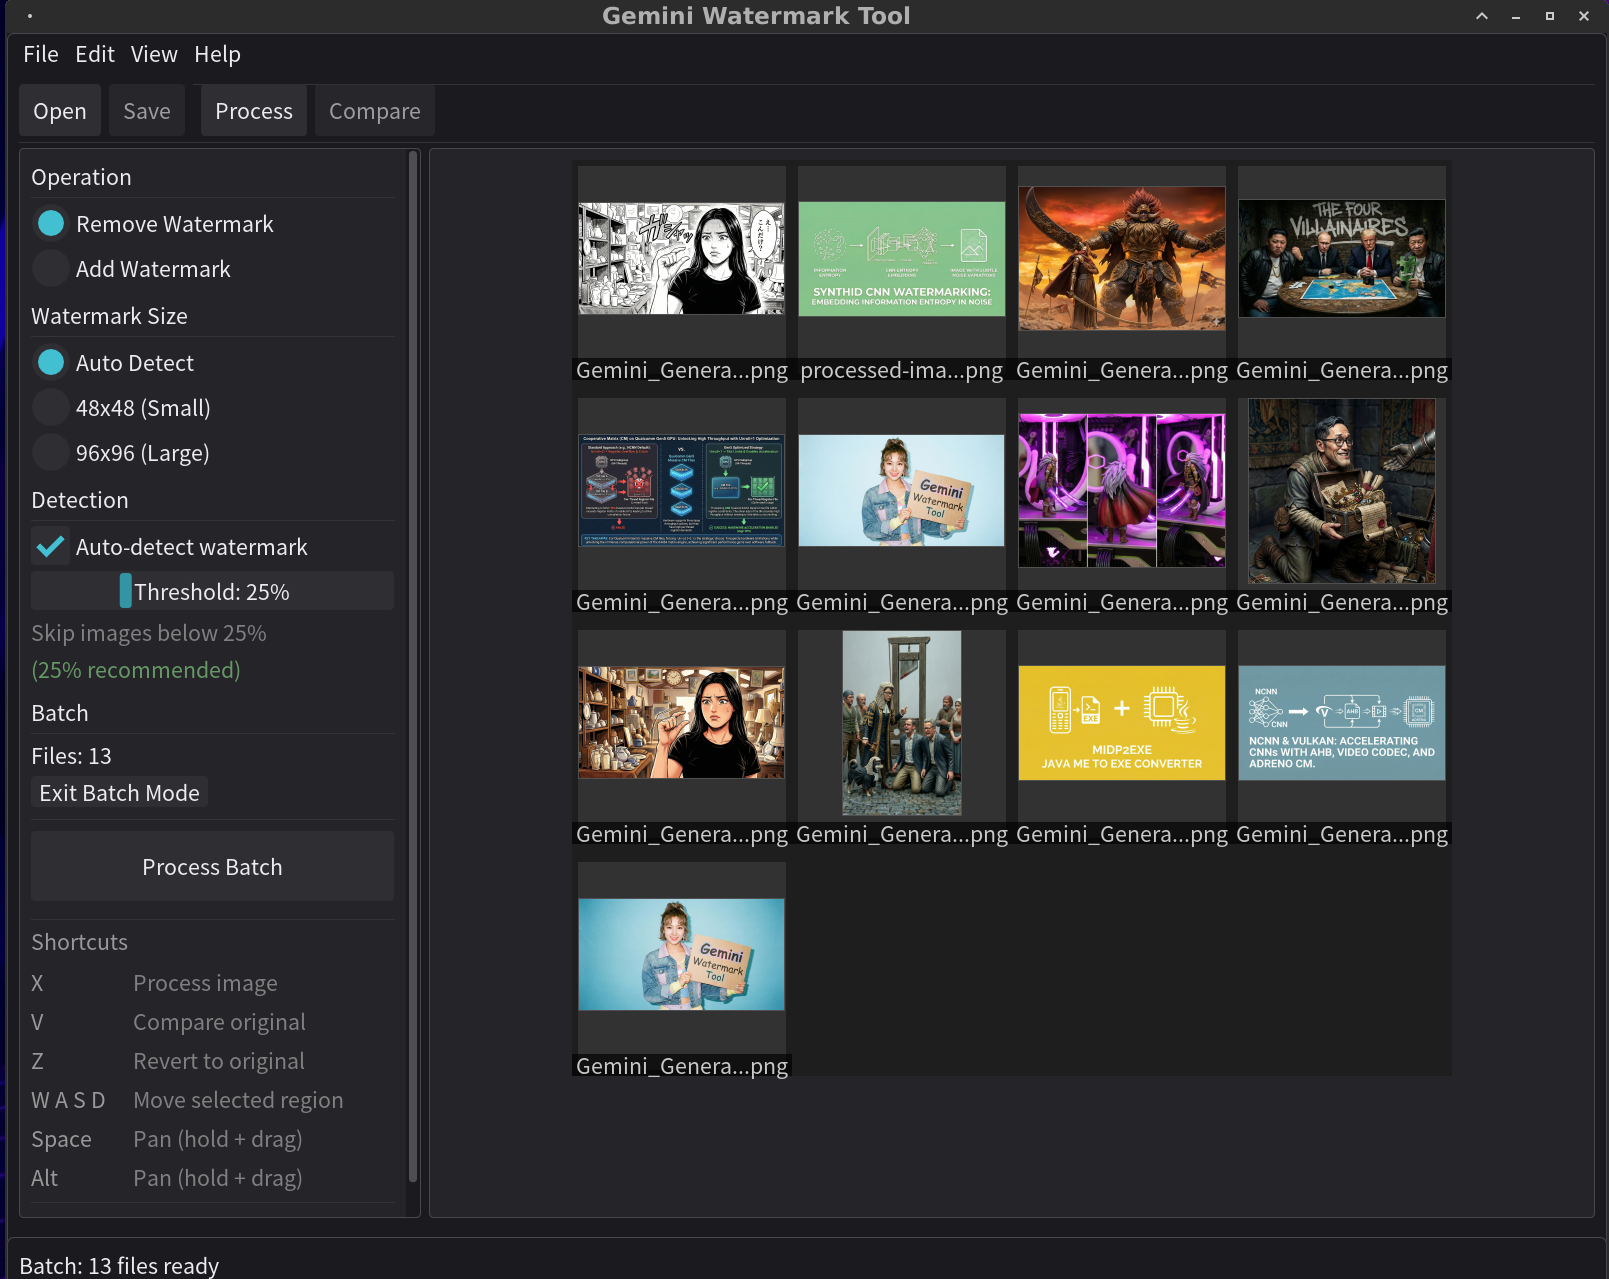Disable the Auto-detect watermark checkbox

click(50, 546)
